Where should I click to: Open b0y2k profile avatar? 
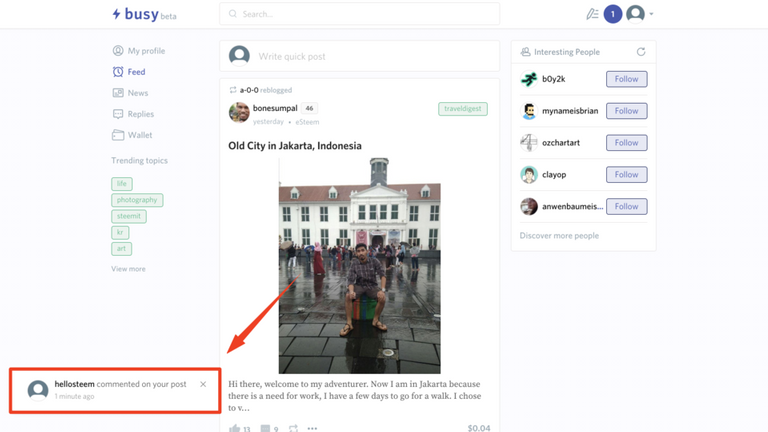click(x=529, y=79)
